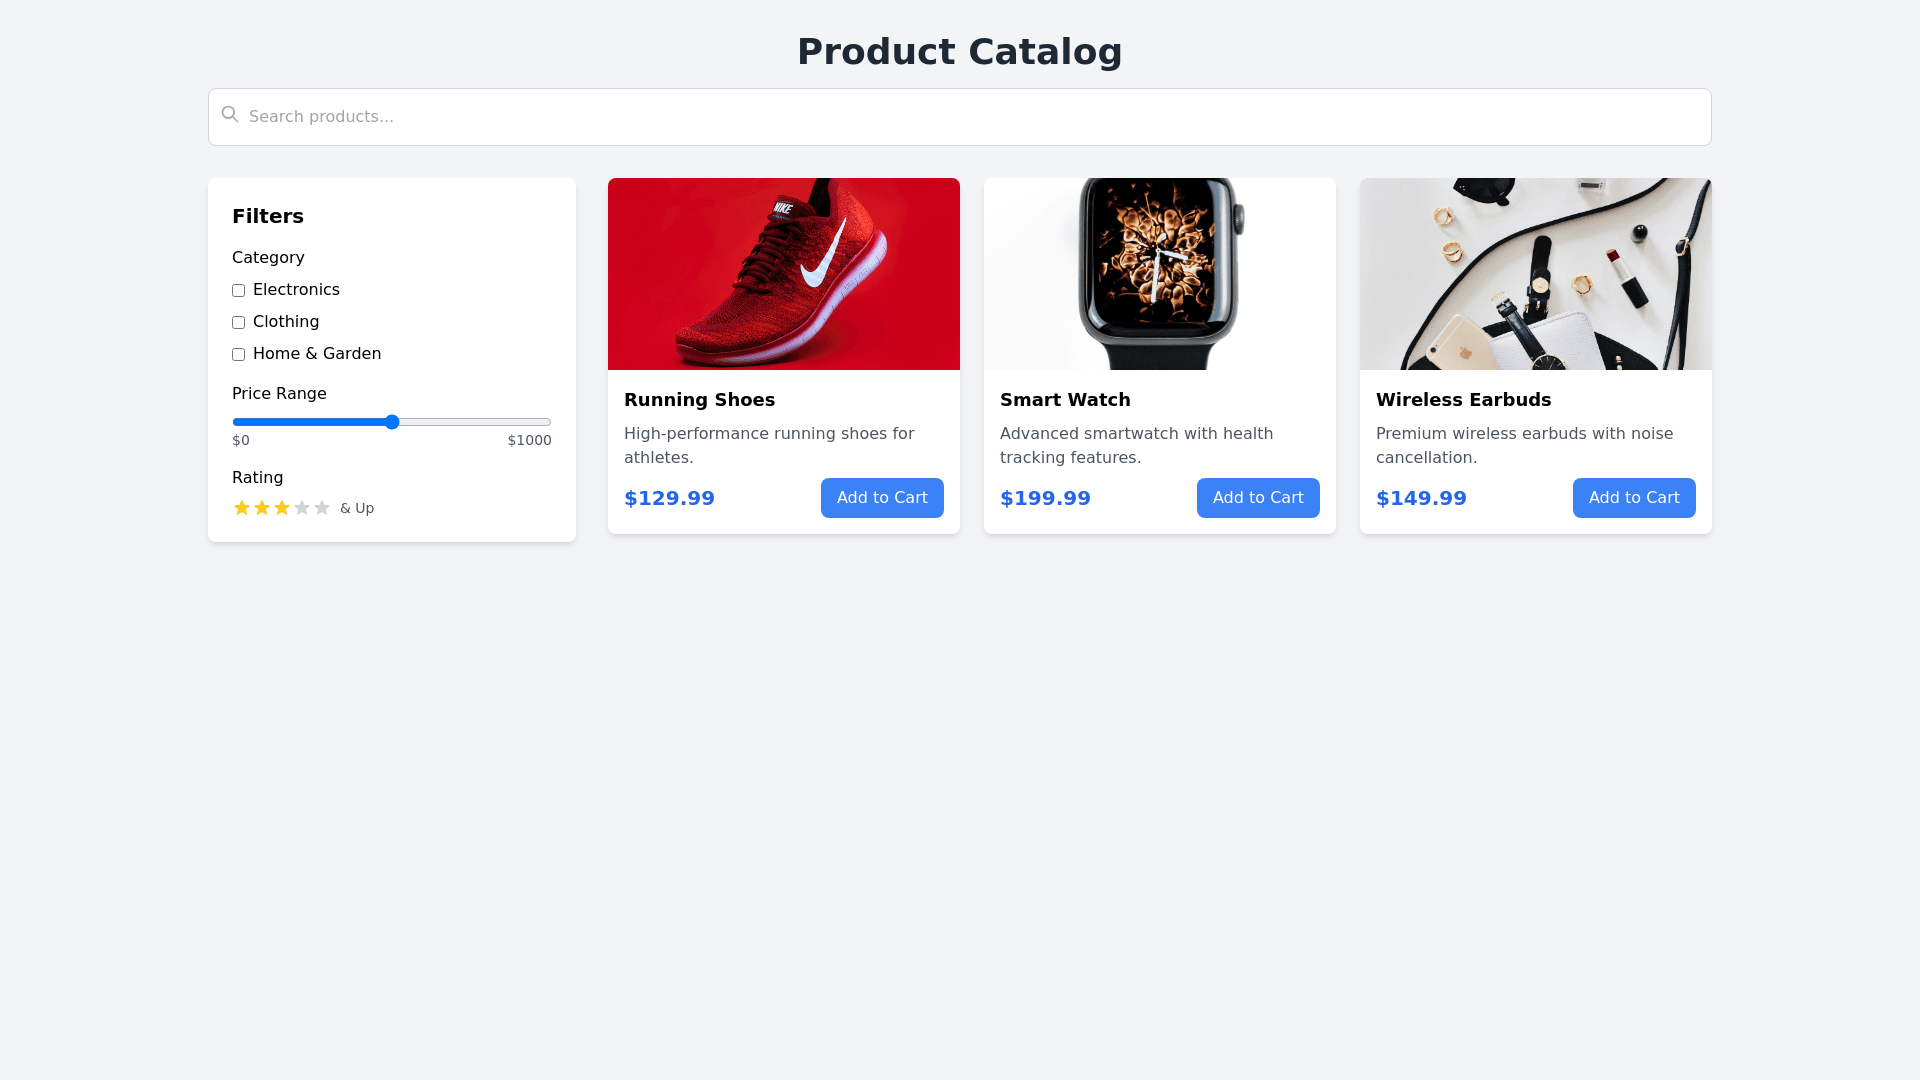This screenshot has height=1080, width=1920.
Task: Open the Wireless Earbuds product image
Action: 1536,274
